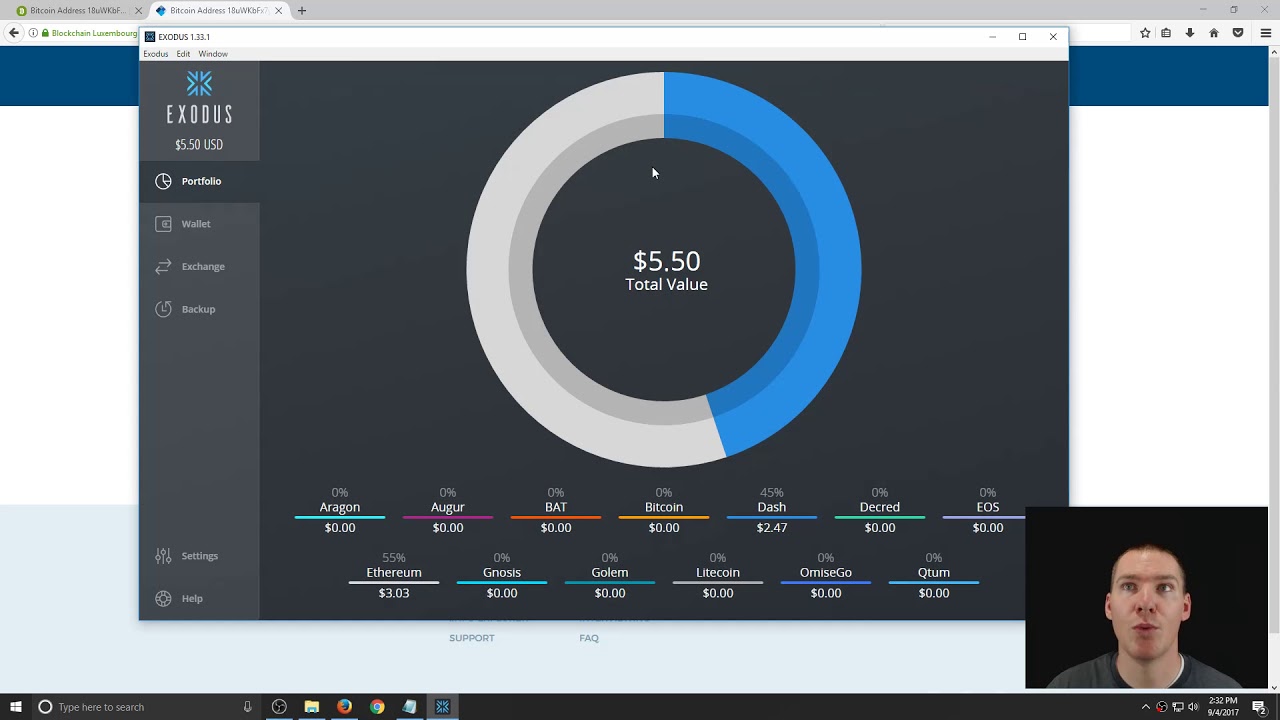Viewport: 1280px width, 720px height.
Task: Click the volume icon in the system tray
Action: pyautogui.click(x=1193, y=707)
